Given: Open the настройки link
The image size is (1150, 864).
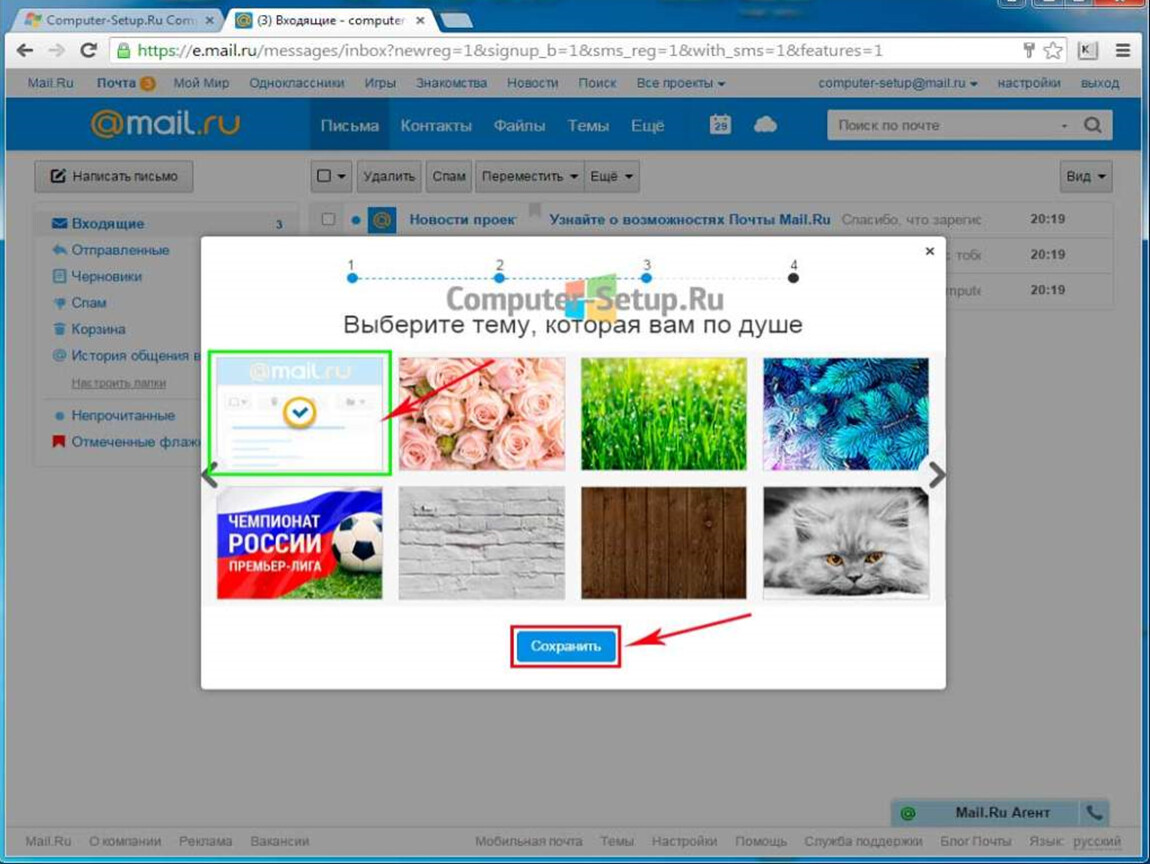Looking at the screenshot, I should [1028, 83].
